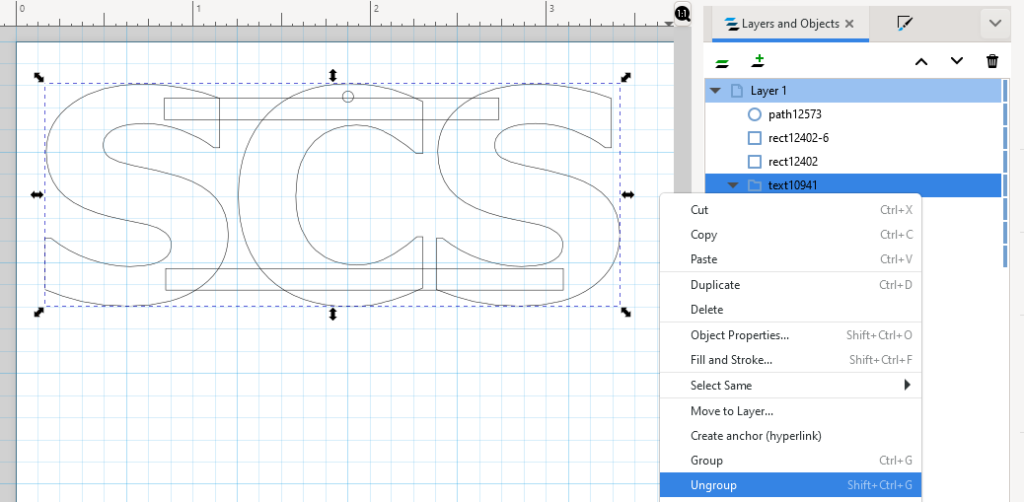Image resolution: width=1024 pixels, height=502 pixels.
Task: Click the add new layer icon
Action: click(758, 62)
